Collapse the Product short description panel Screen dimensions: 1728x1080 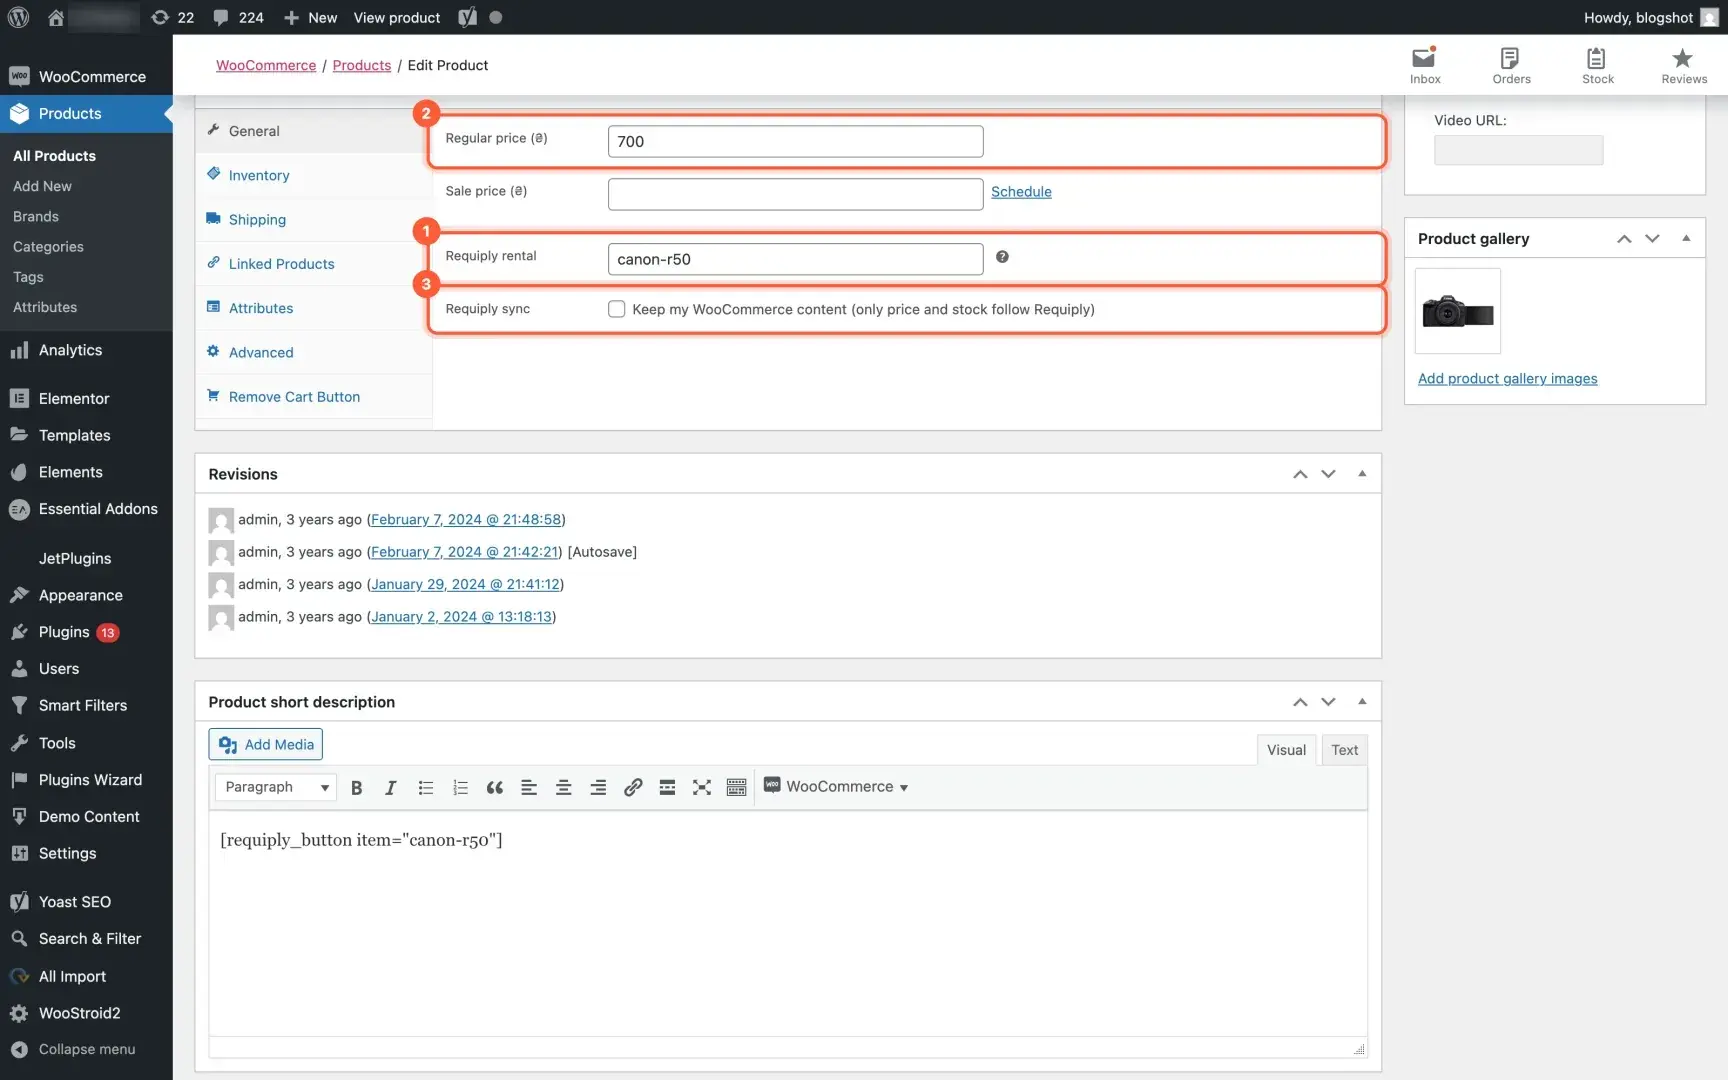point(1362,702)
